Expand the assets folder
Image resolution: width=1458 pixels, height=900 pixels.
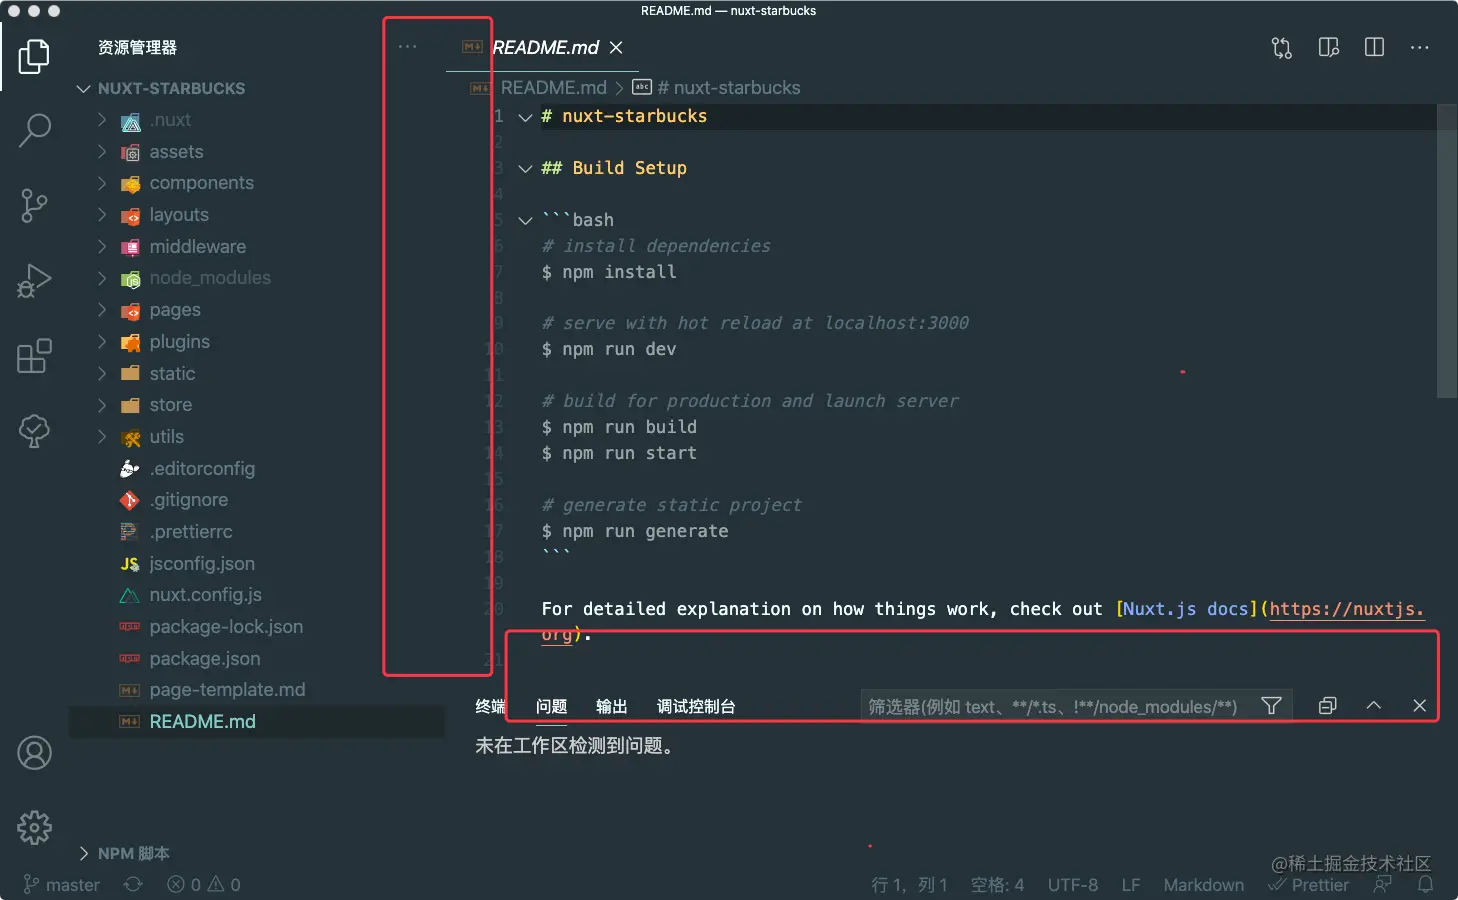pos(102,152)
